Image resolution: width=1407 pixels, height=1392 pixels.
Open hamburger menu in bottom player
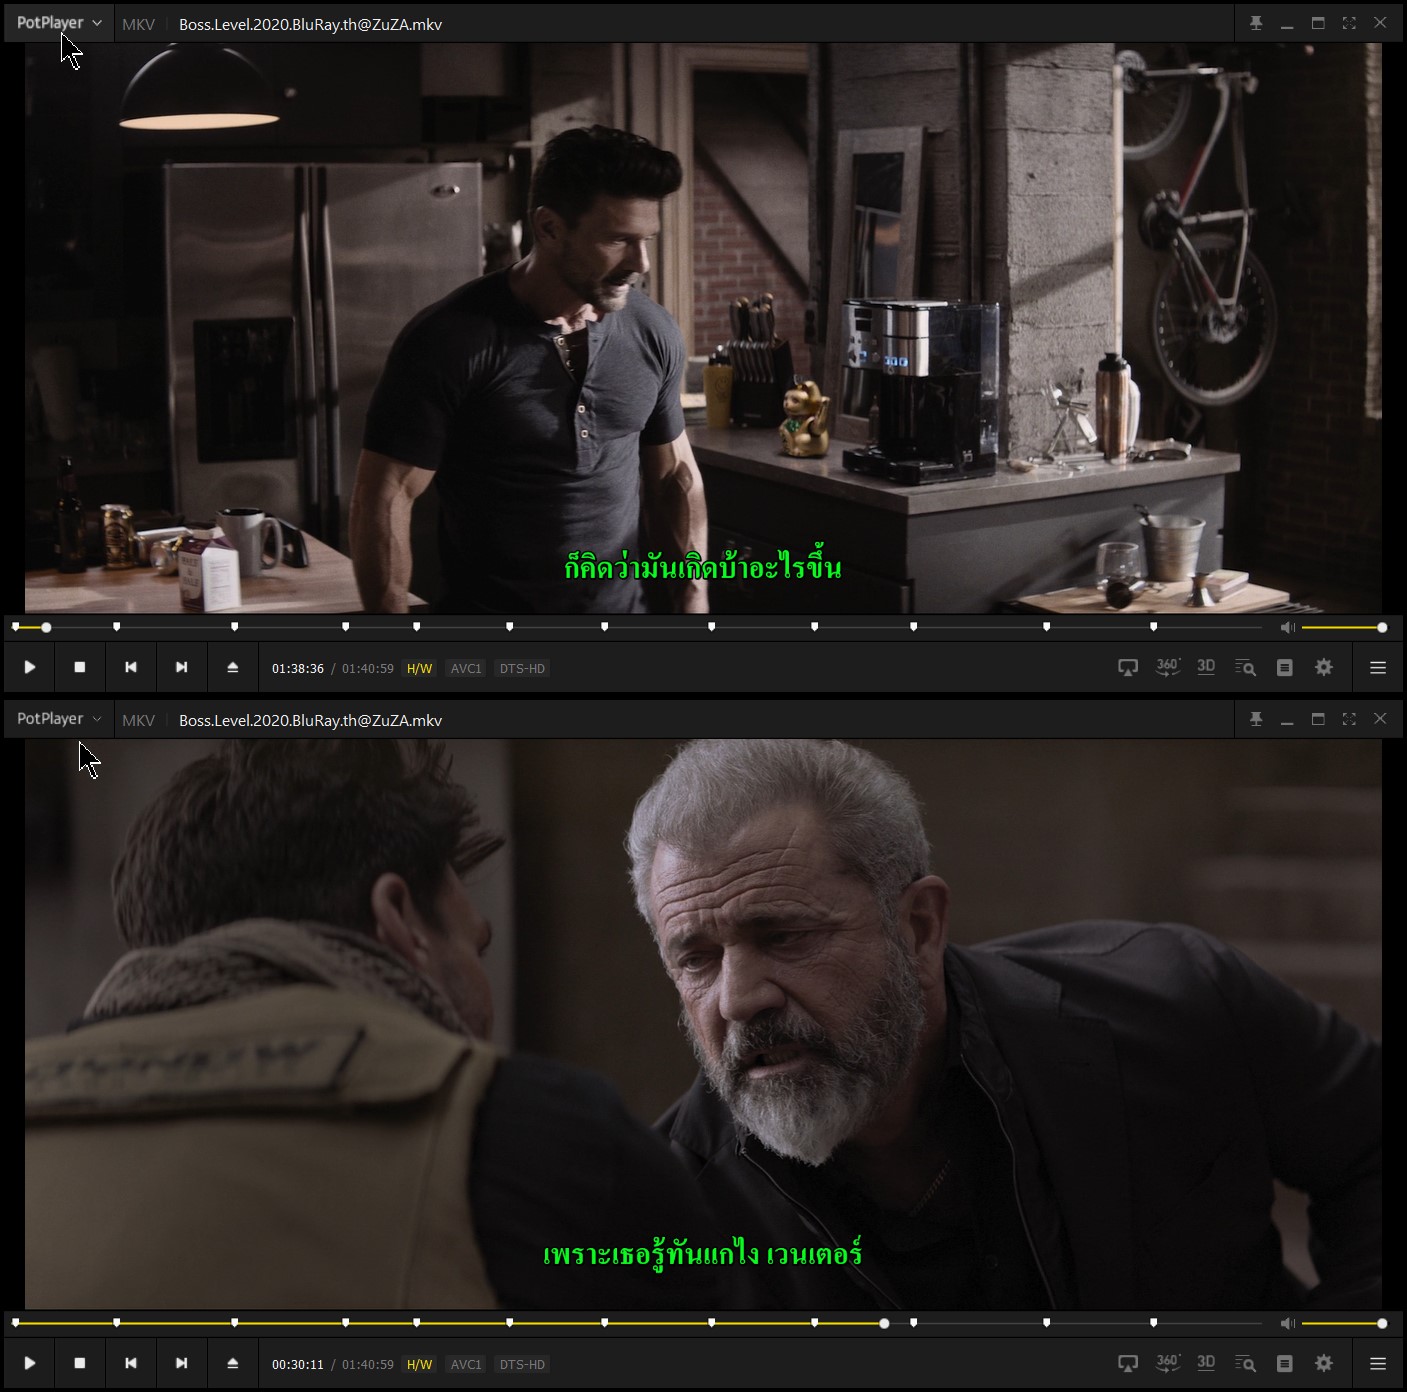click(1378, 1363)
